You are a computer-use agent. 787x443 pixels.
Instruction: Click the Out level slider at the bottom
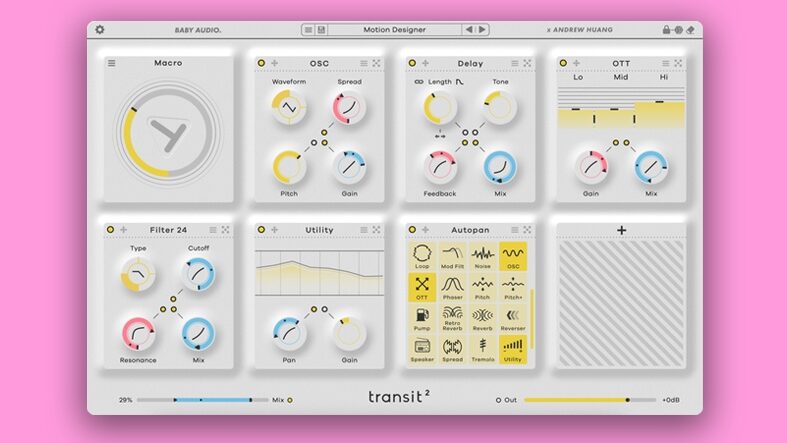point(576,400)
